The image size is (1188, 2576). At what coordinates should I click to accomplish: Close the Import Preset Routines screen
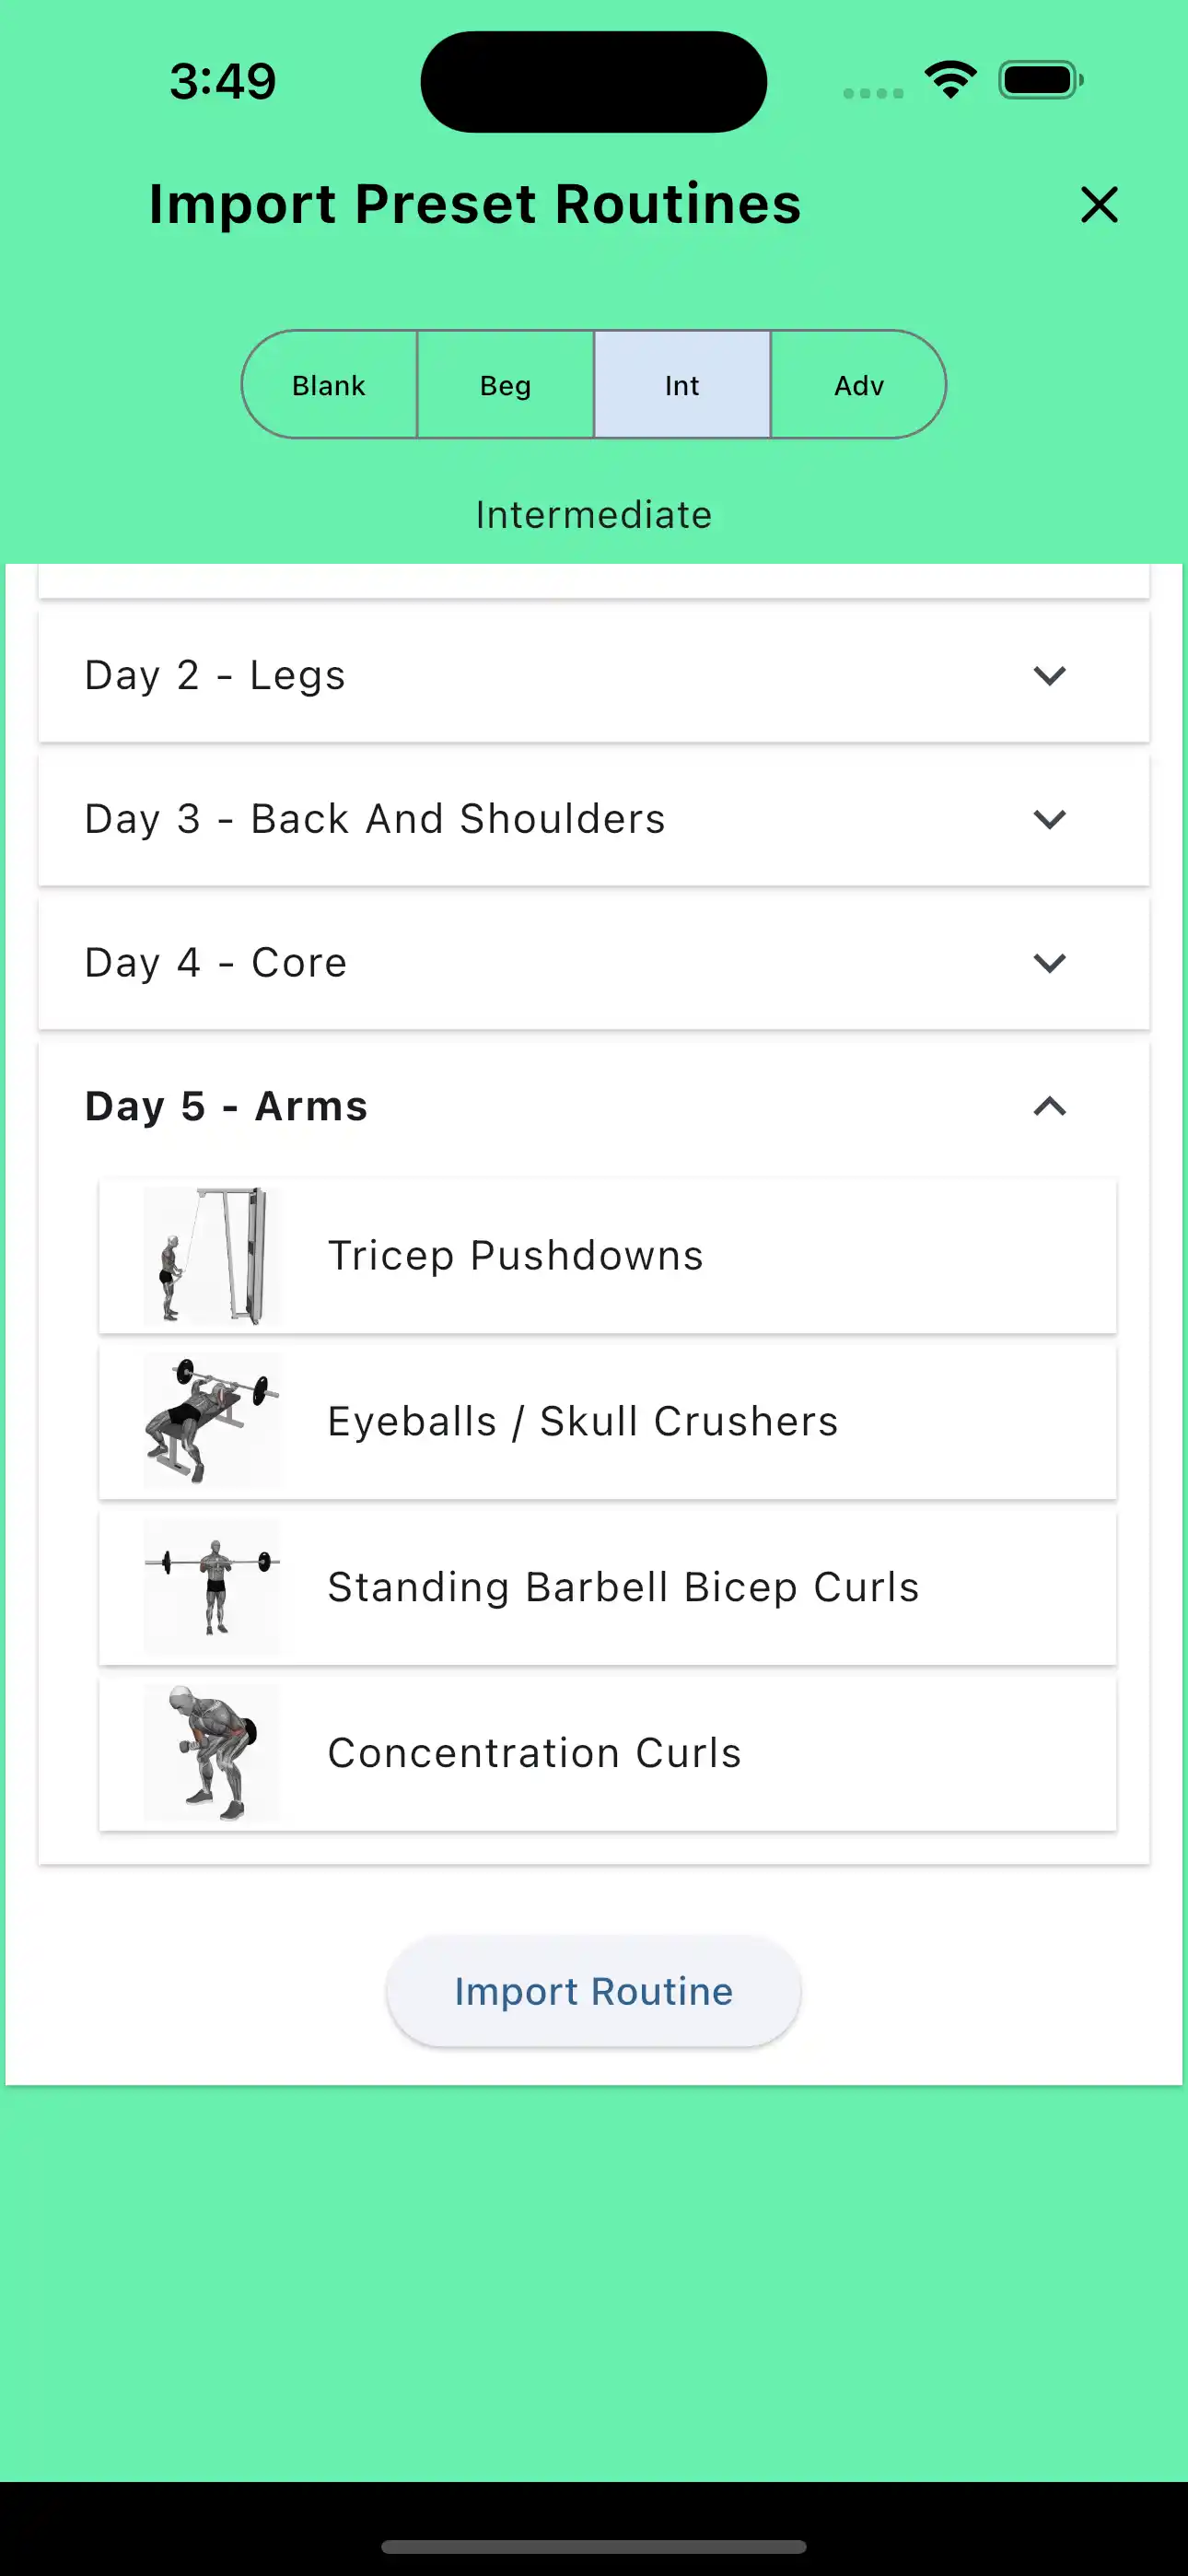[x=1098, y=205]
